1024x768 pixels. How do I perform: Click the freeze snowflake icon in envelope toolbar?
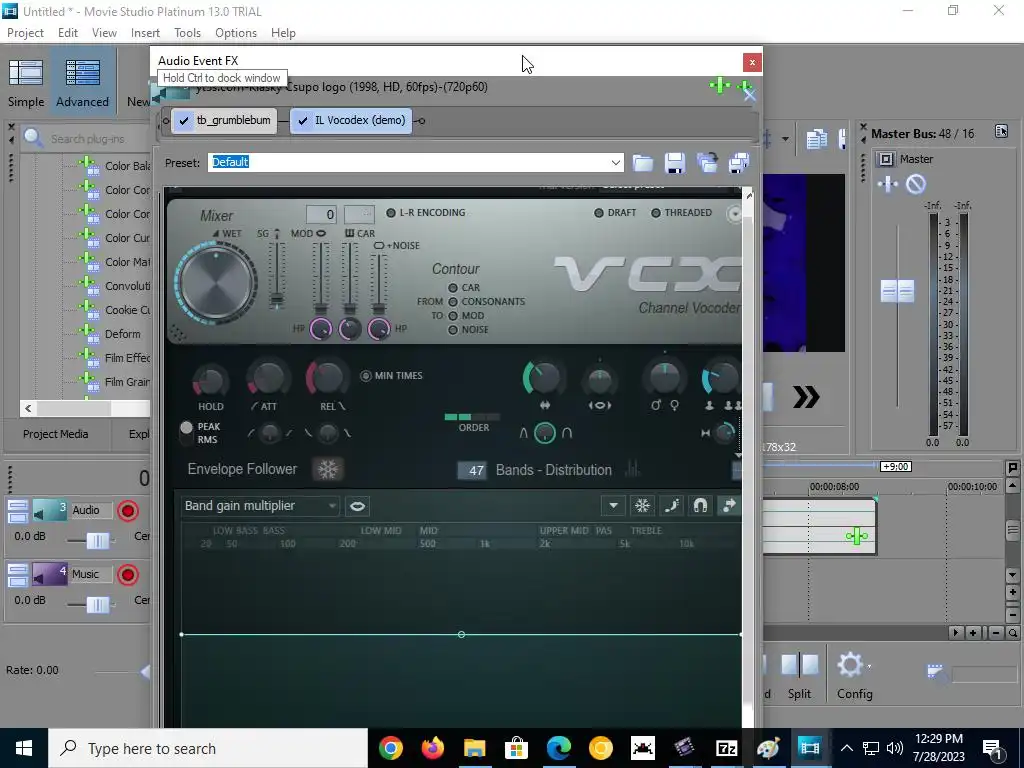click(643, 505)
